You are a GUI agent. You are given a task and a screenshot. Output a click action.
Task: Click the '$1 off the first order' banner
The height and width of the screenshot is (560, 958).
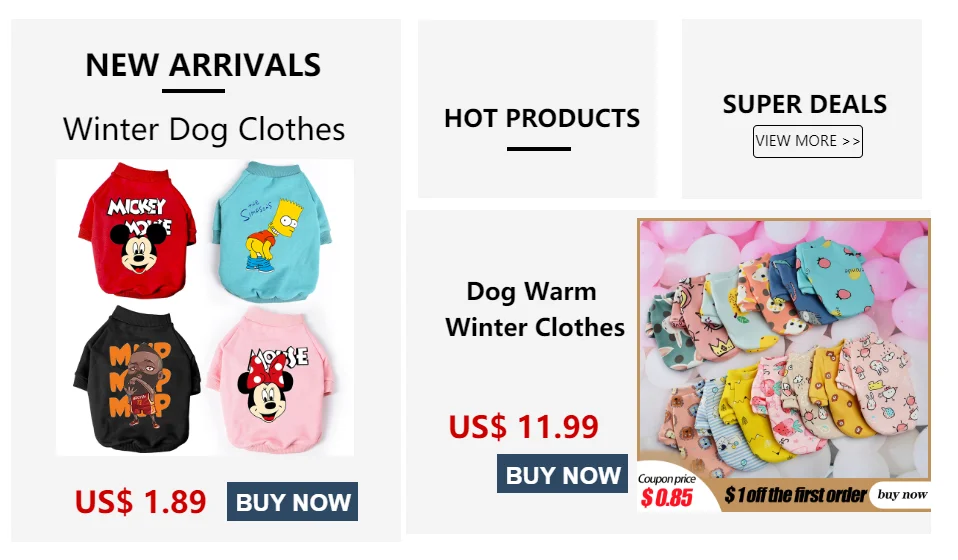click(795, 495)
